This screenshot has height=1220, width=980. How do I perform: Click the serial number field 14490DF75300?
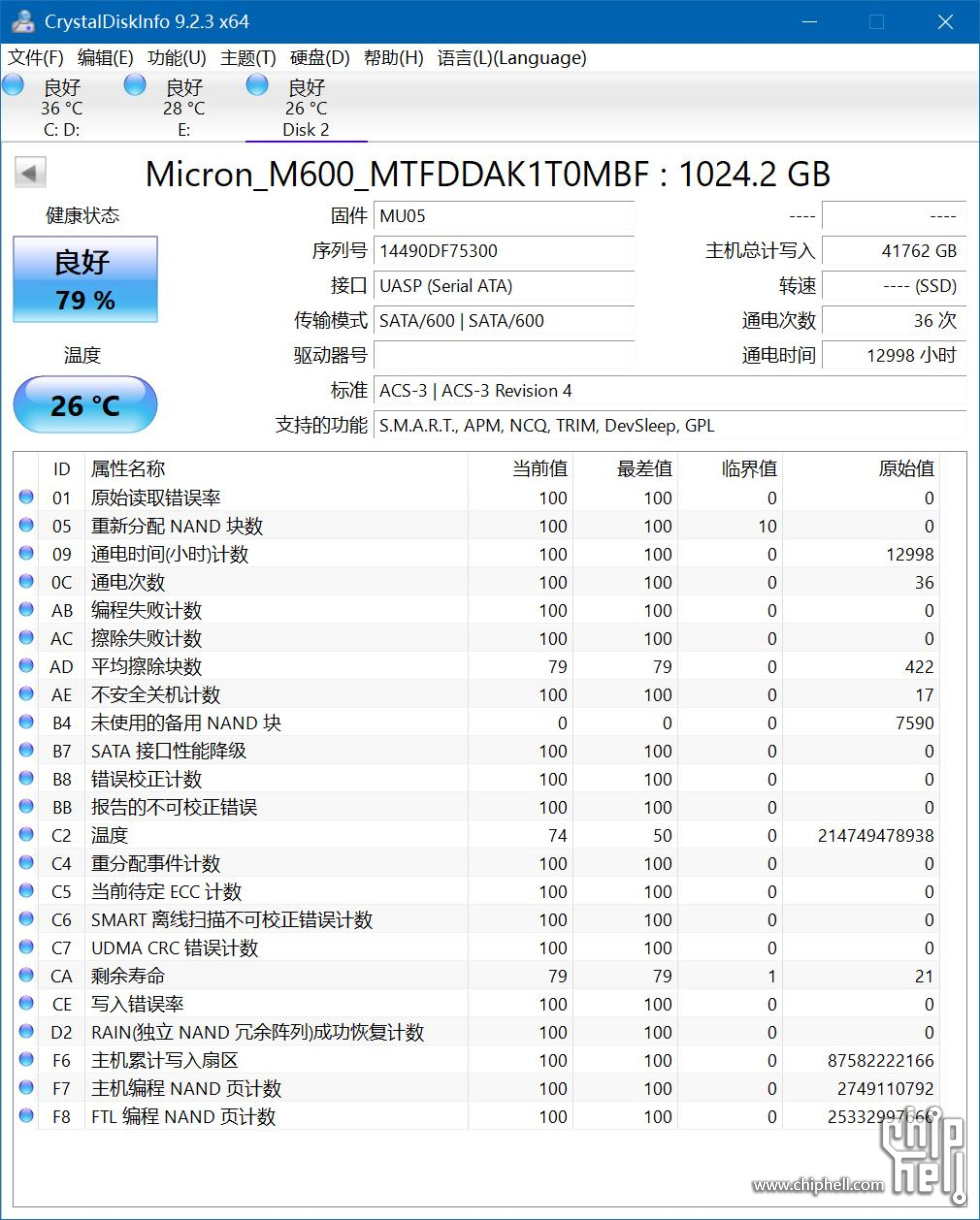click(504, 251)
